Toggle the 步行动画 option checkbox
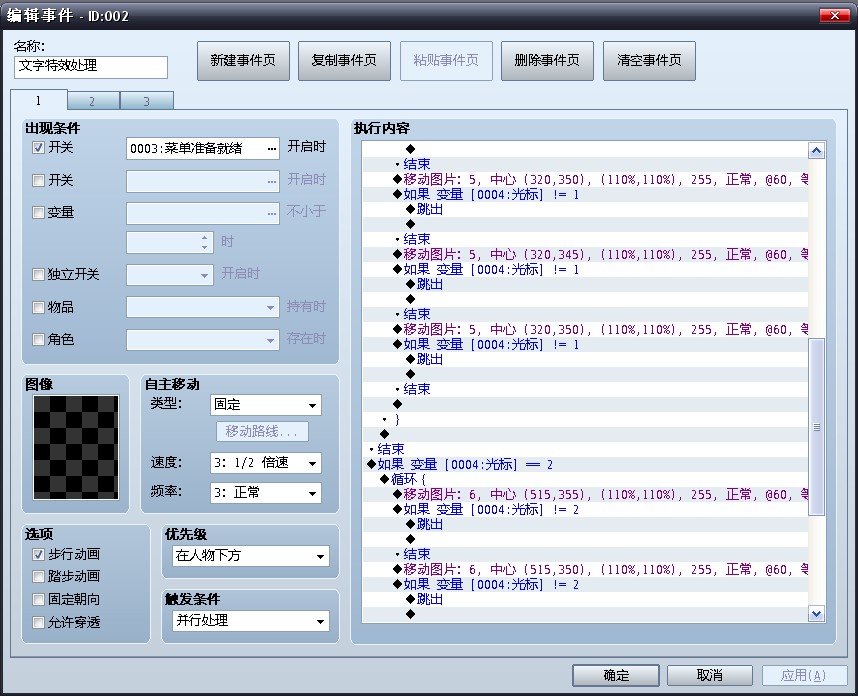Screen dimensions: 858x696 pos(38,555)
